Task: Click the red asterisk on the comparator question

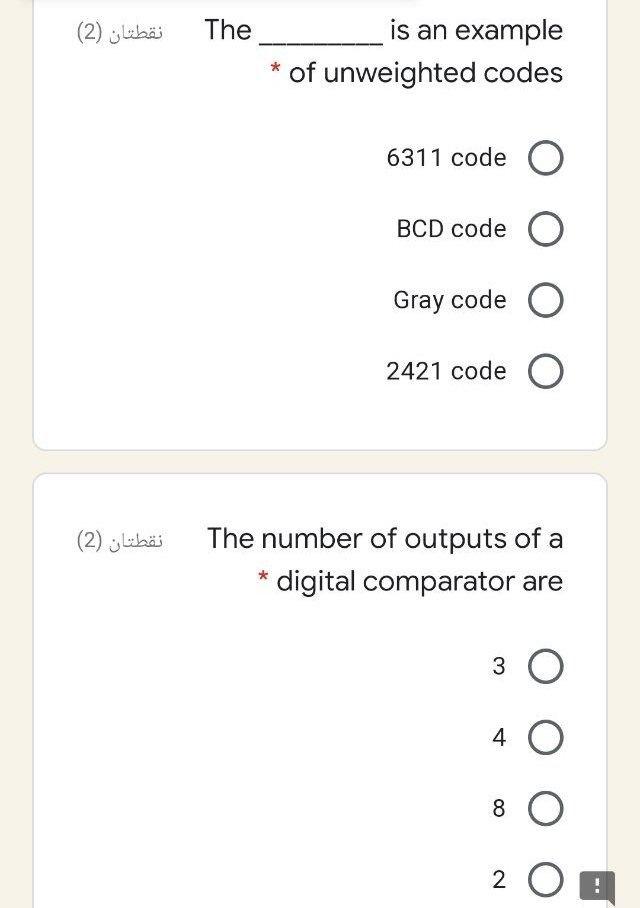Action: (x=262, y=580)
